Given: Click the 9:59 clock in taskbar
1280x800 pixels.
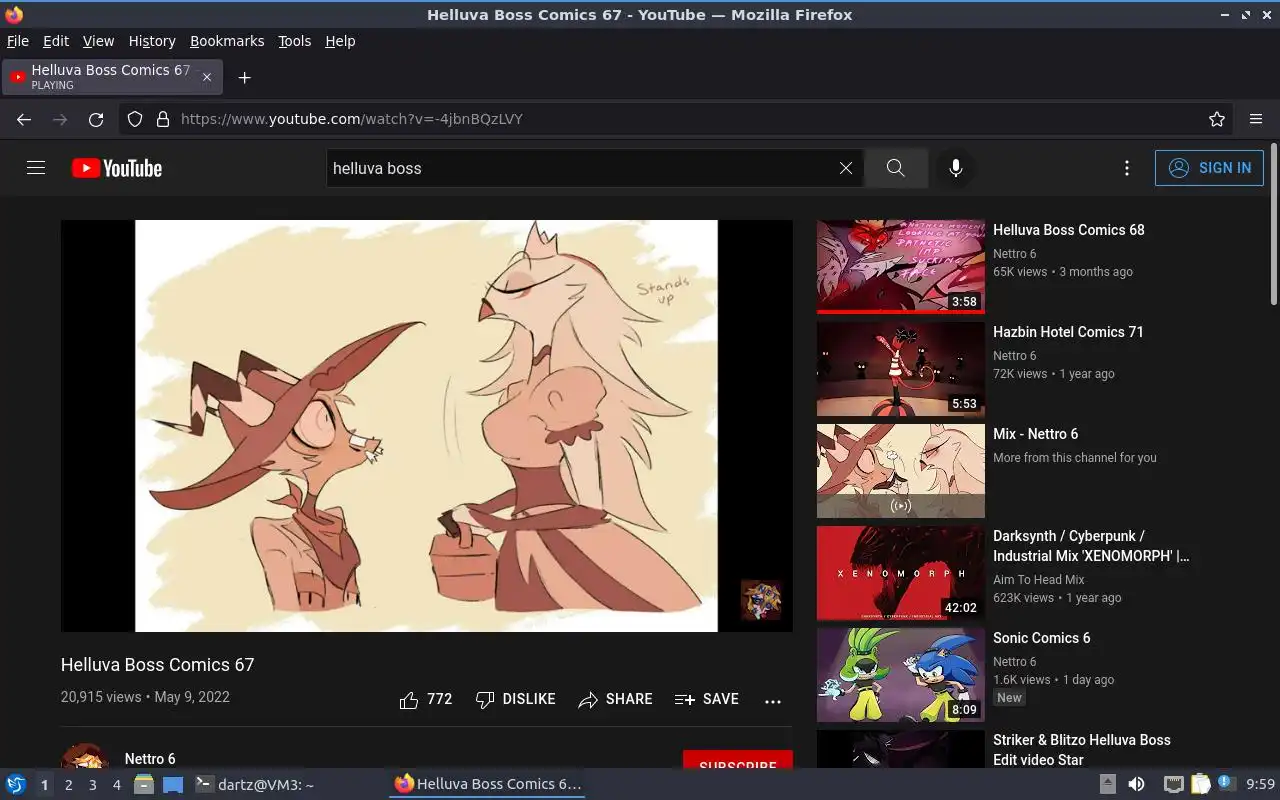Looking at the screenshot, I should pyautogui.click(x=1261, y=784).
